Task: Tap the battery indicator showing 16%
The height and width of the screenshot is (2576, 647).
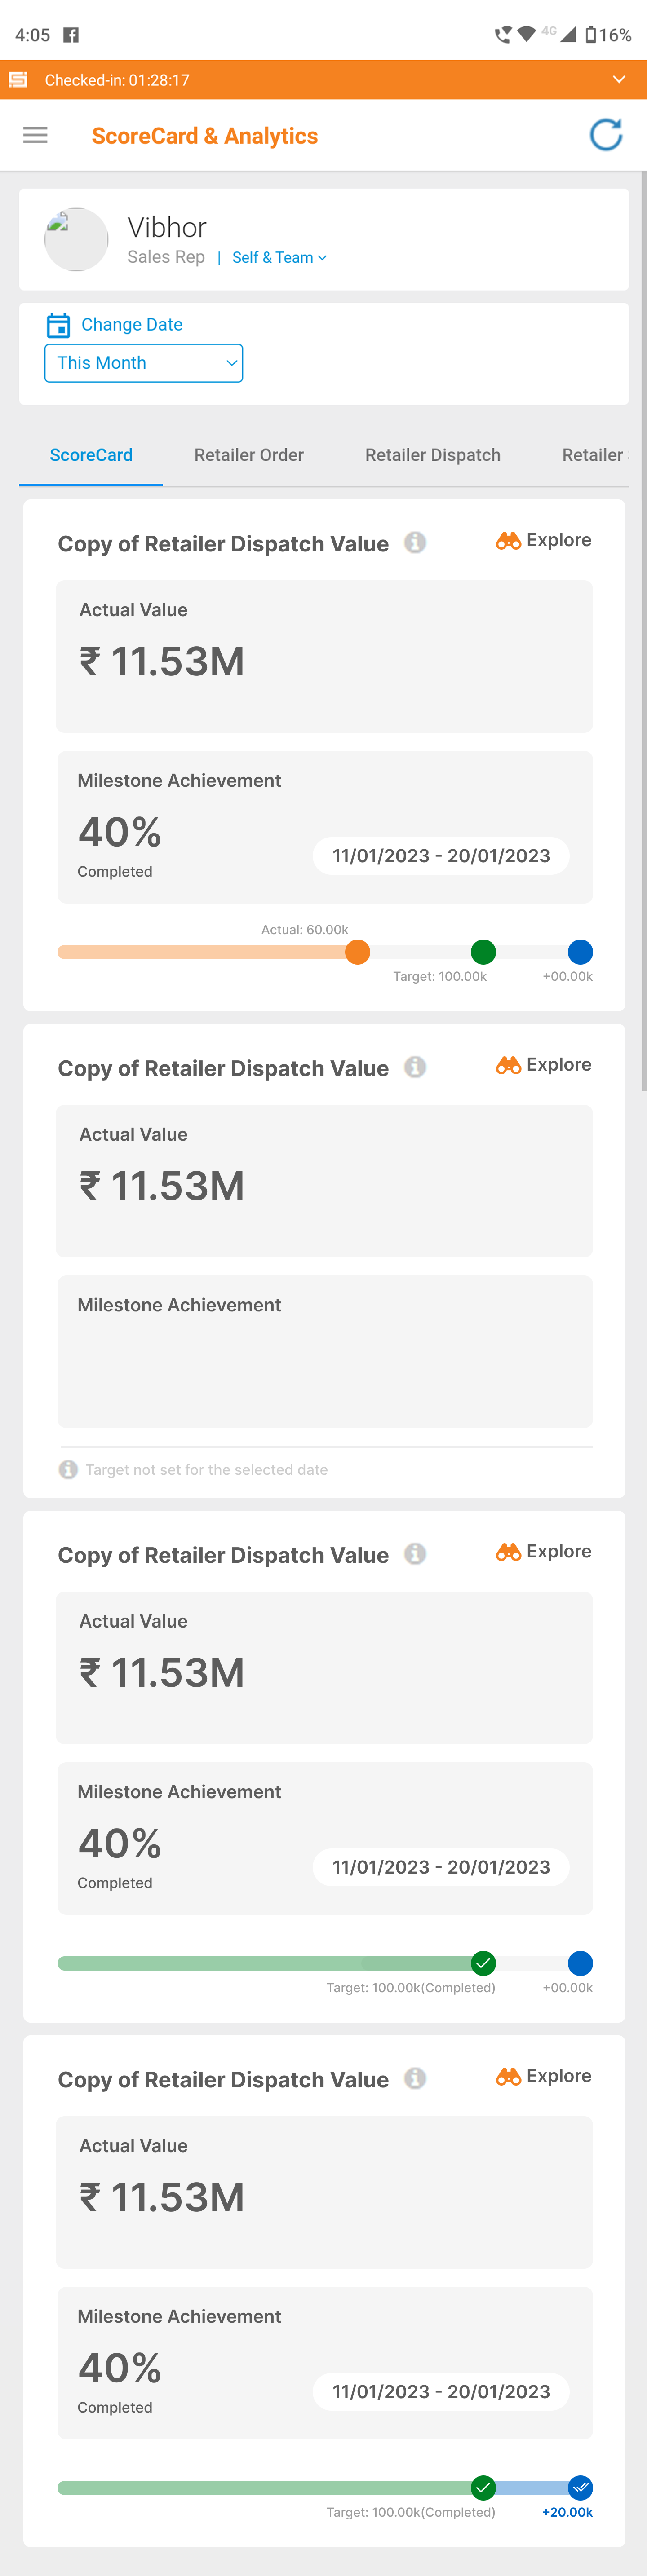Action: [x=608, y=35]
